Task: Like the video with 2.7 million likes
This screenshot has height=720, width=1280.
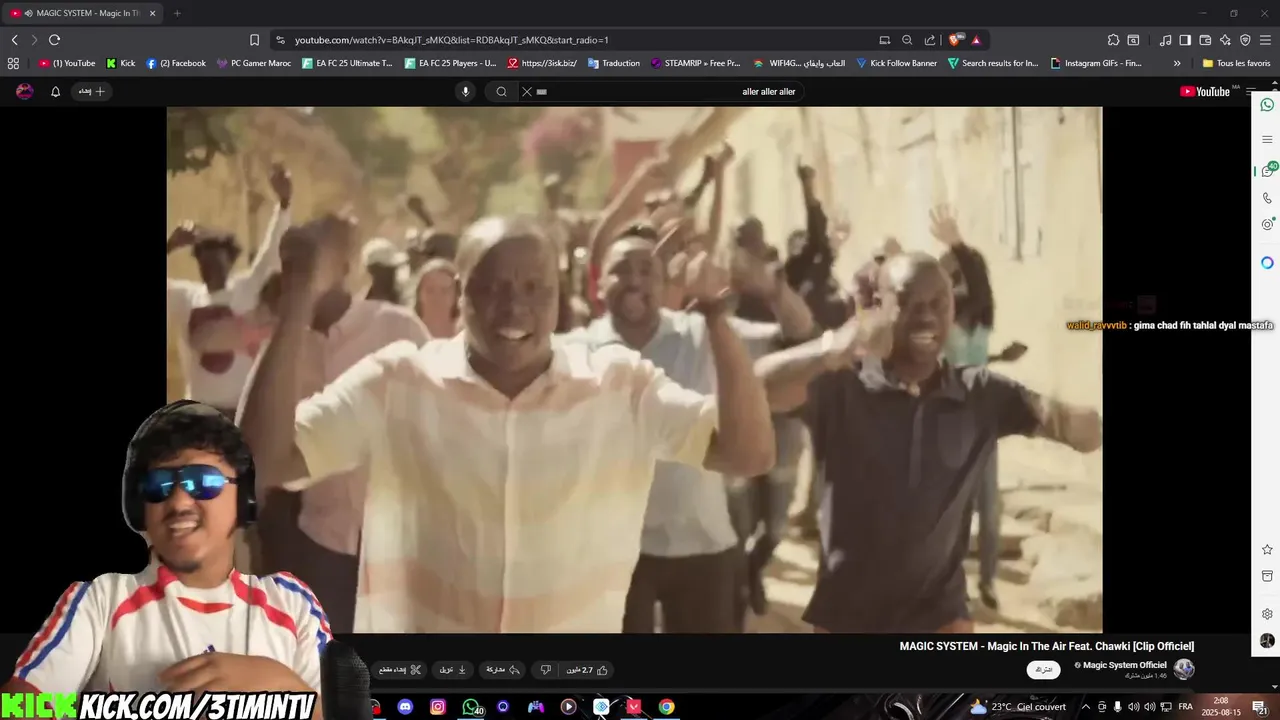Action: [x=587, y=669]
